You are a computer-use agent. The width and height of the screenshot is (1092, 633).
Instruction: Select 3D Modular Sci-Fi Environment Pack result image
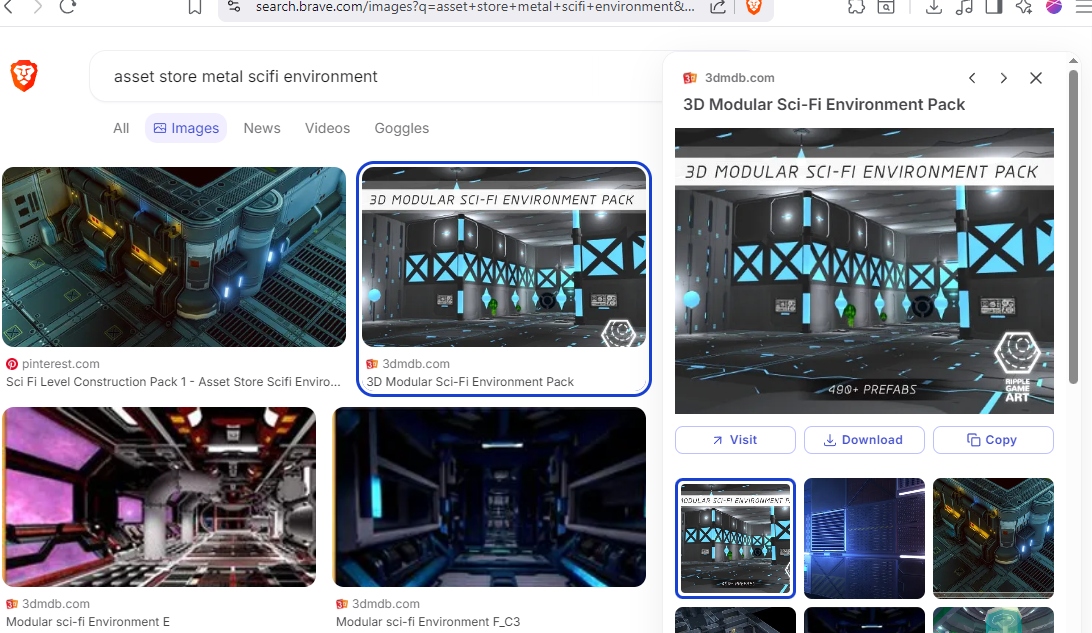click(x=504, y=257)
